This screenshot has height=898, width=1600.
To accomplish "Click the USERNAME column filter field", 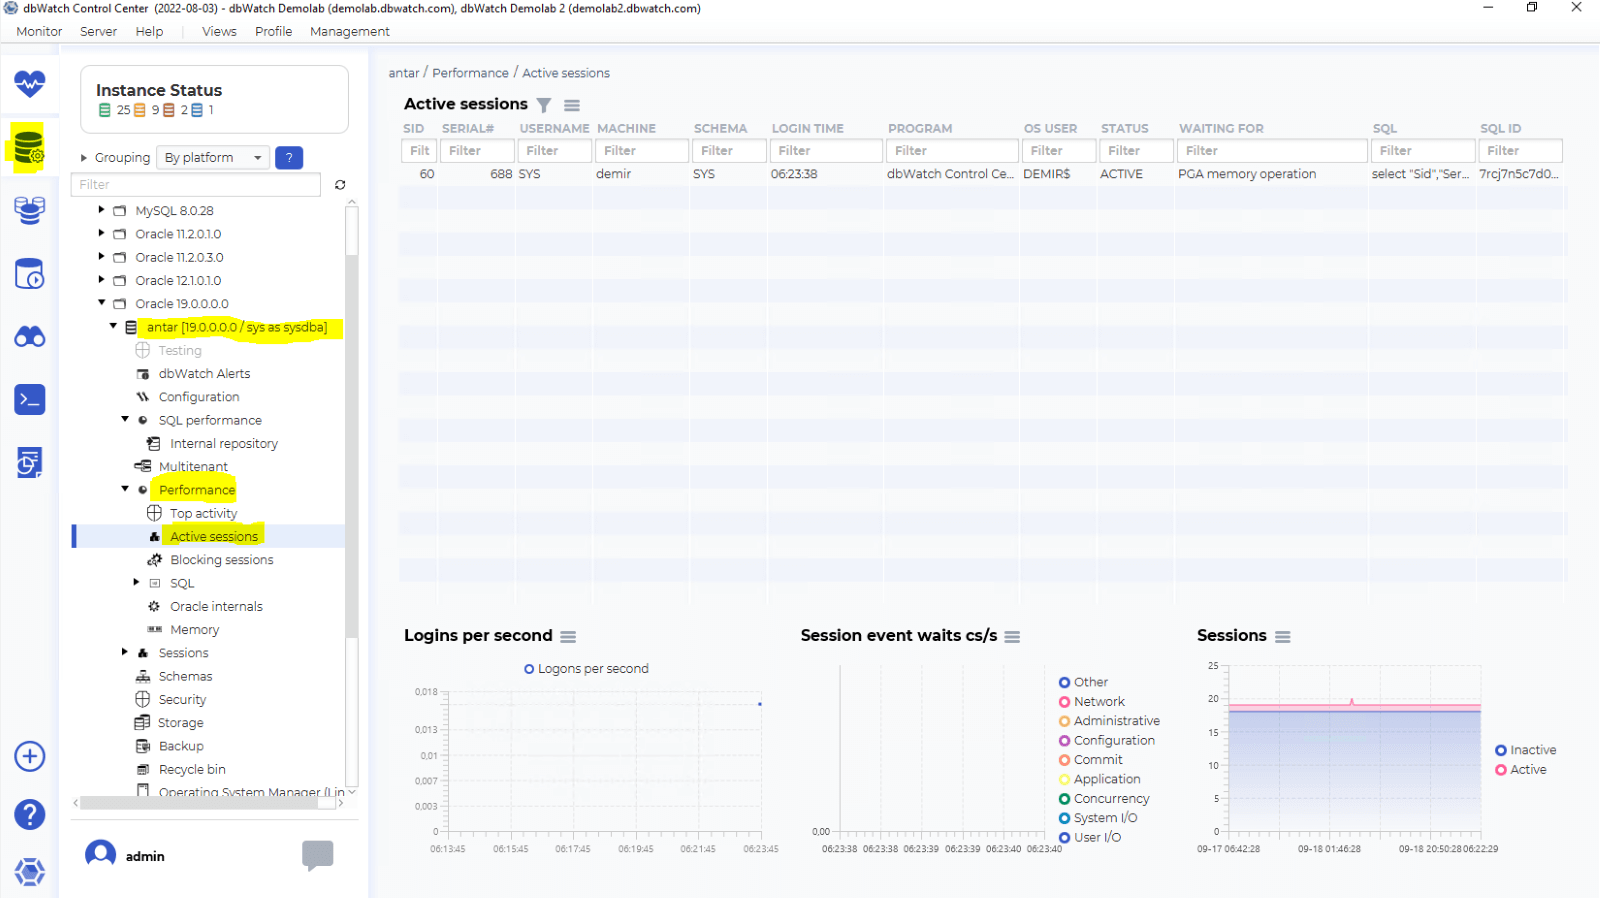I will click(555, 151).
